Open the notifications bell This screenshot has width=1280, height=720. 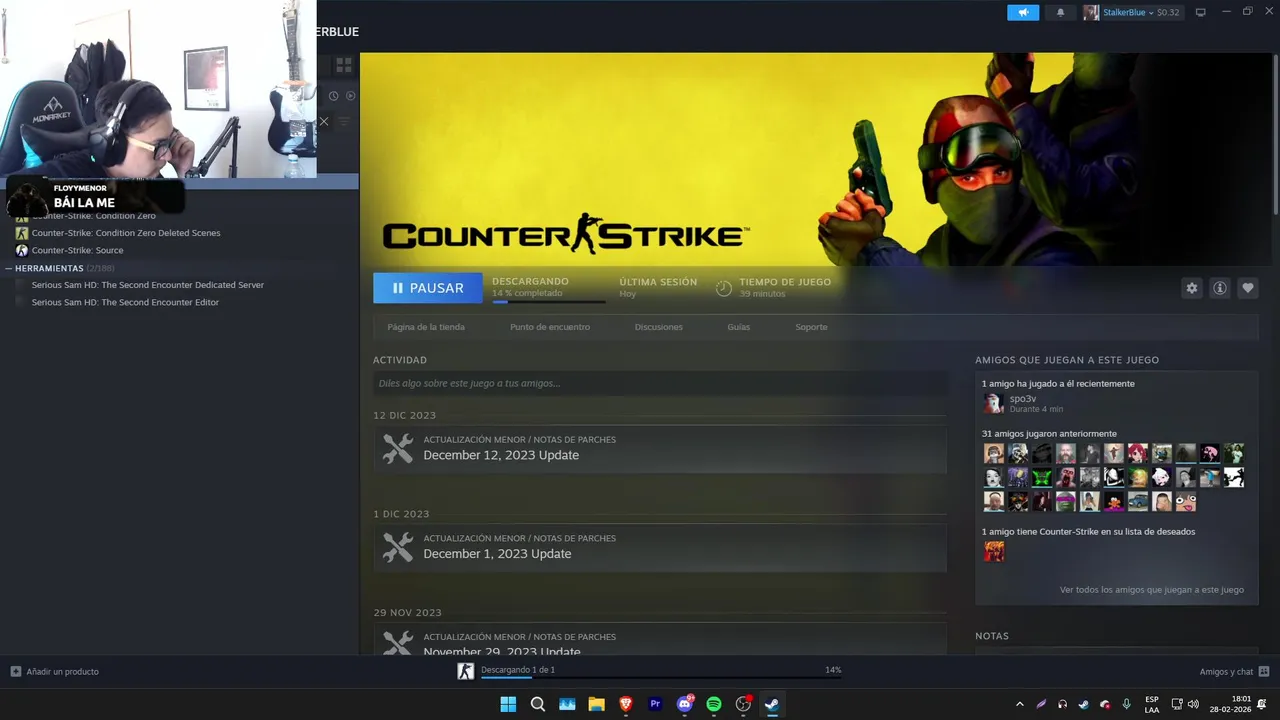point(1060,12)
